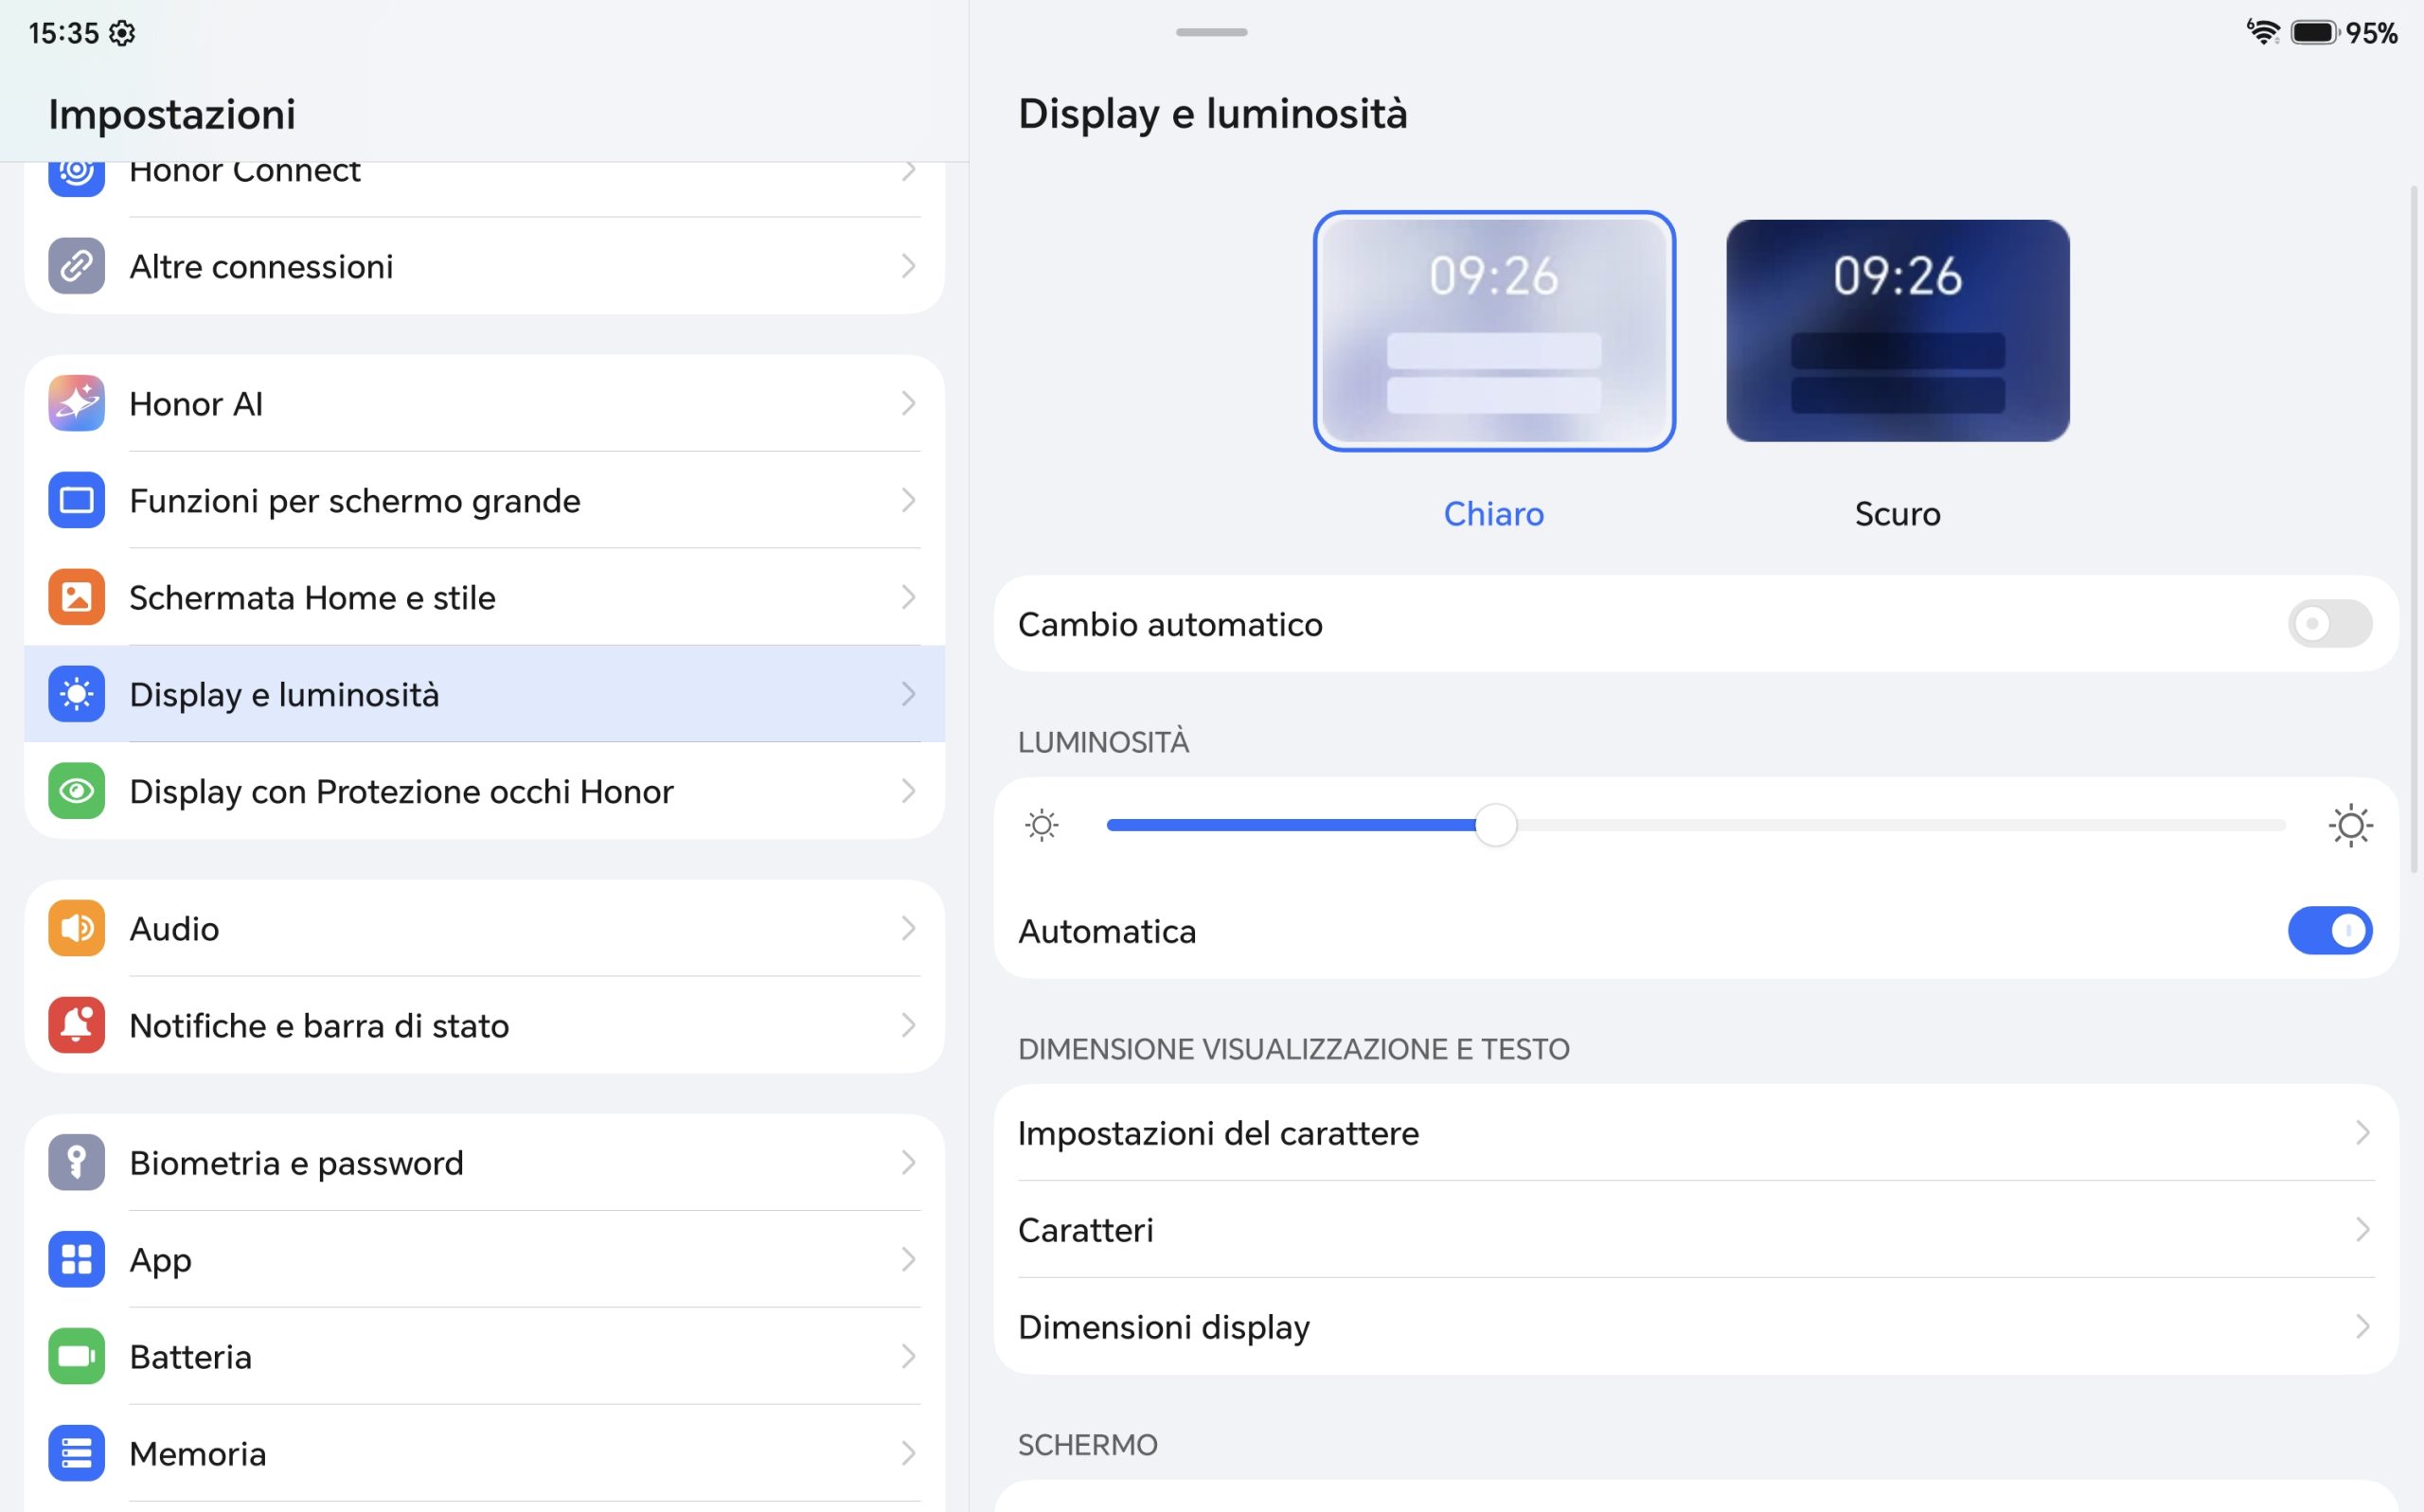Screen dimensions: 2424x1512
Task: Click the brightness slider track
Action: (x=1695, y=825)
